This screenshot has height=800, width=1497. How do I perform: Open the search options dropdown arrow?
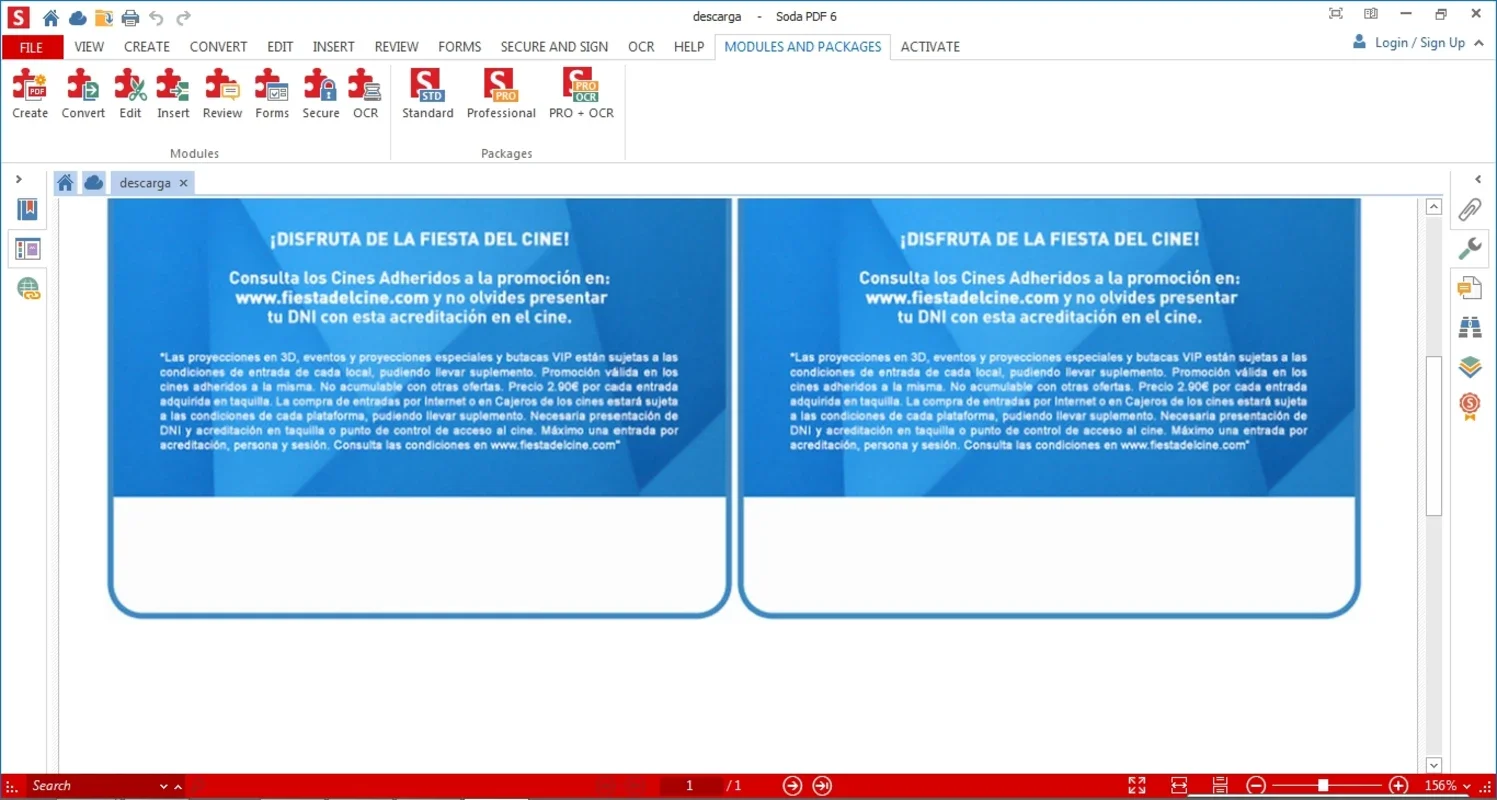coord(164,787)
